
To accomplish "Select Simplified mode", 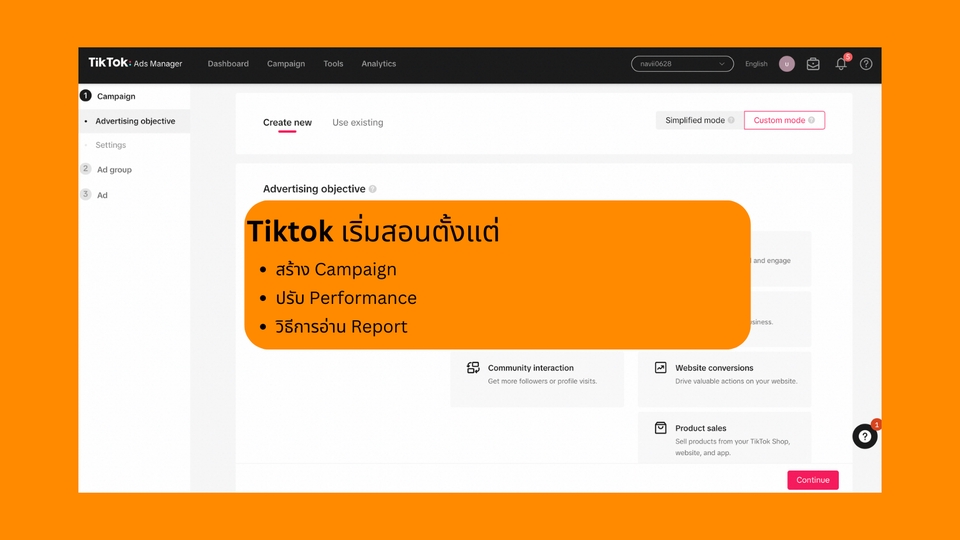I will pos(699,120).
